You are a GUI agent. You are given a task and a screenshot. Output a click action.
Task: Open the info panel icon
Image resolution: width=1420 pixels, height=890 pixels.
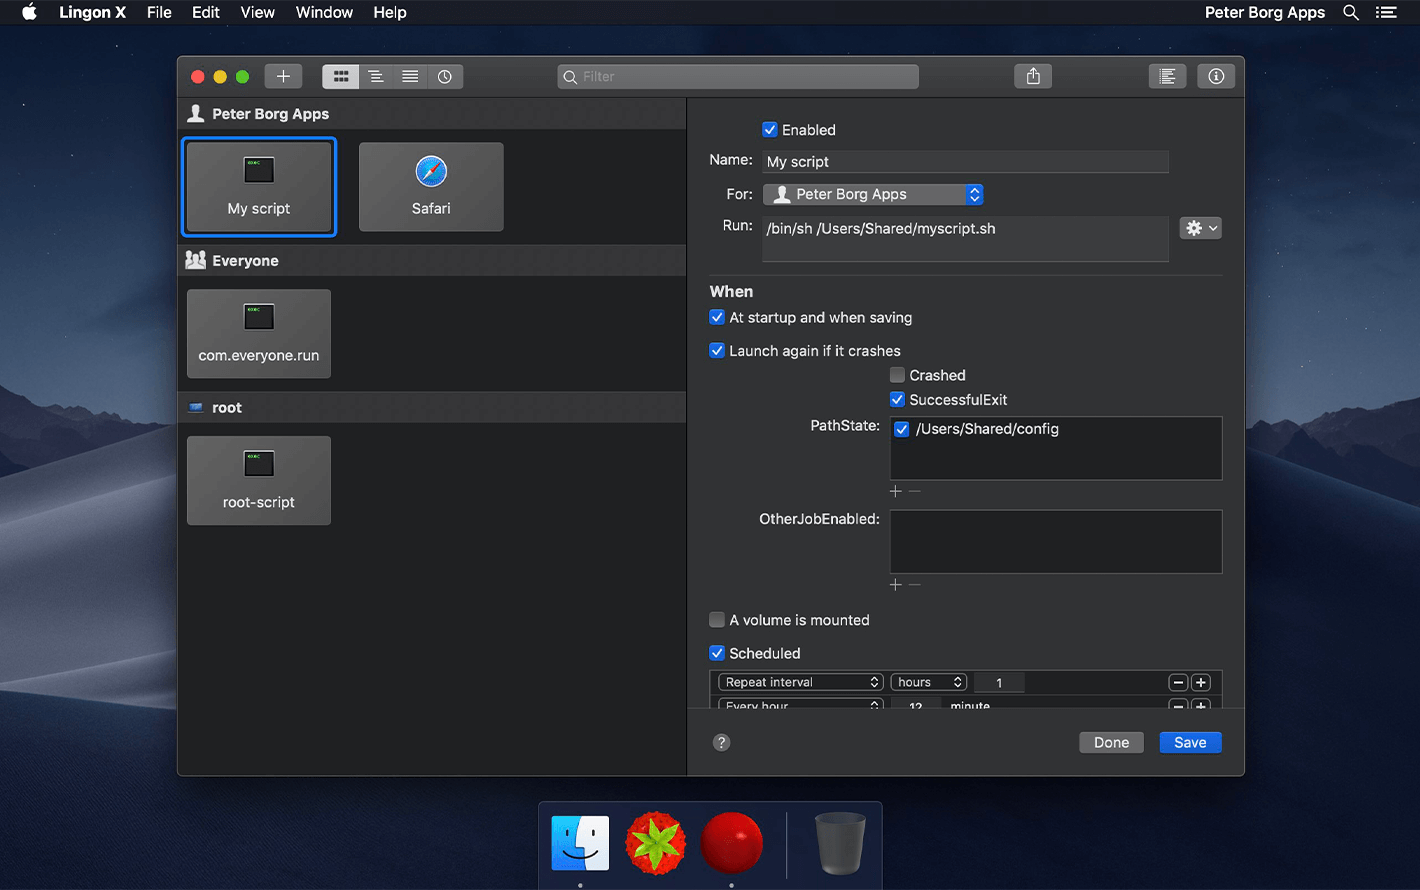[x=1216, y=76]
